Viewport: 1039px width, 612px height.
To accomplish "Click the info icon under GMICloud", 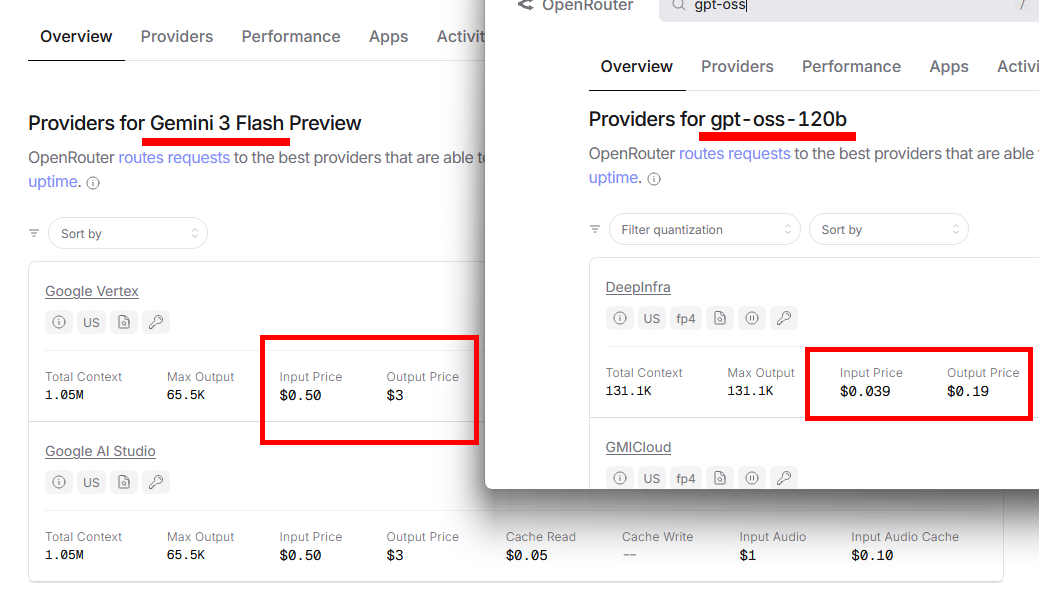I will pos(620,478).
